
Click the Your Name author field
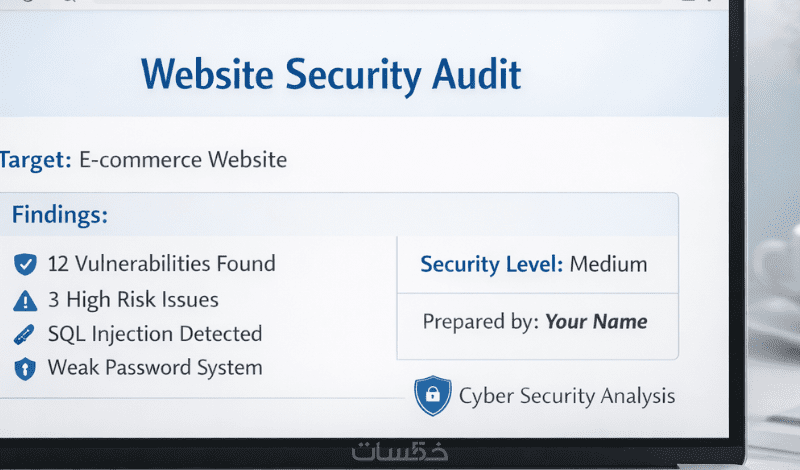click(597, 322)
